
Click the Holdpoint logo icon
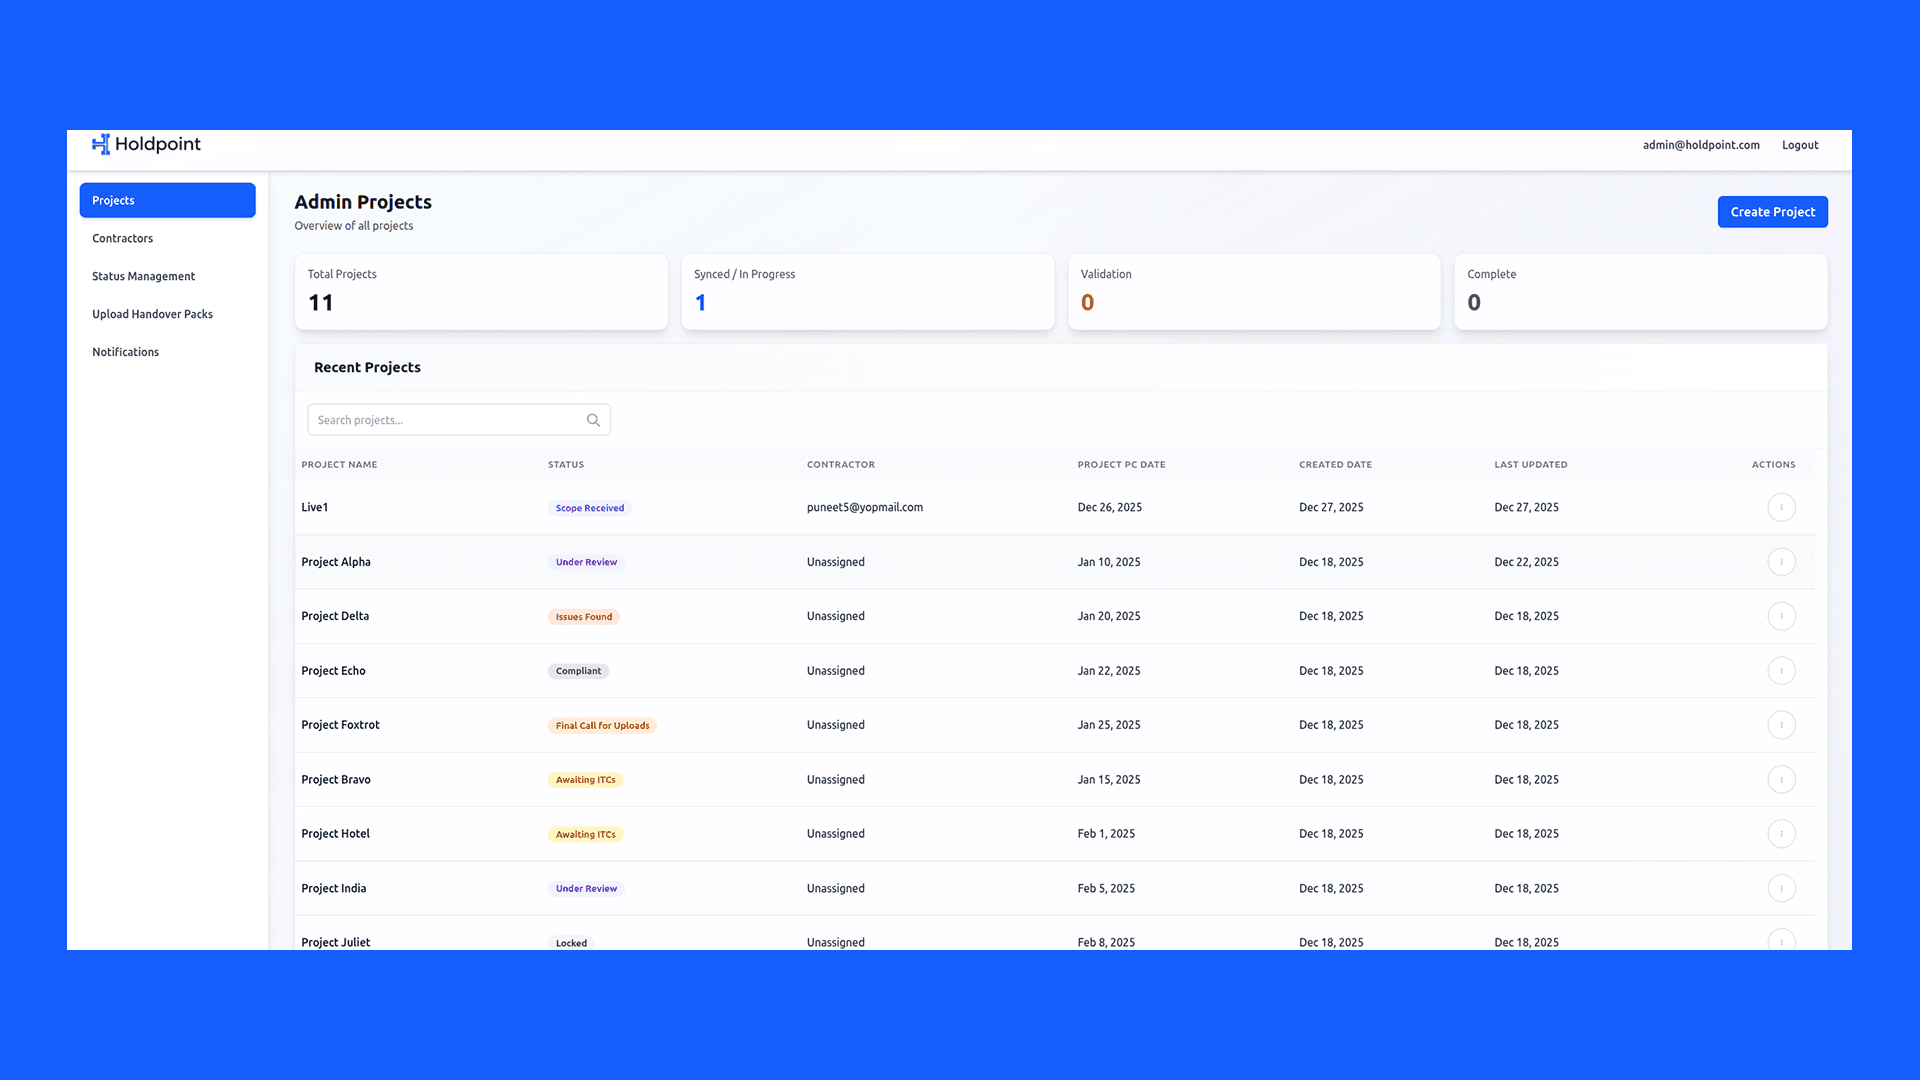click(x=101, y=144)
